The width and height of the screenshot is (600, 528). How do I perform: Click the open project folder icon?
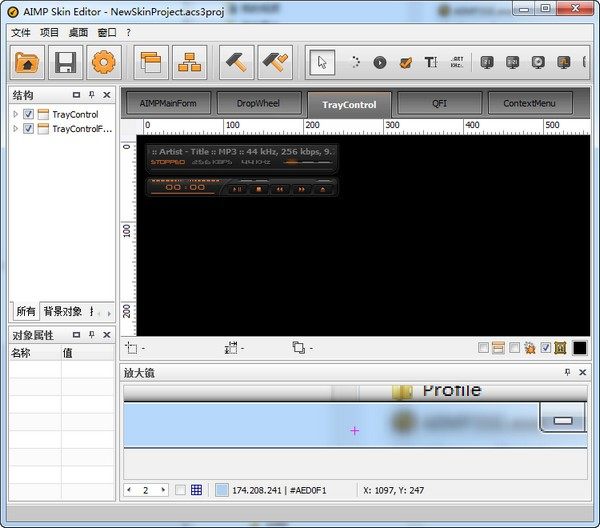27,63
